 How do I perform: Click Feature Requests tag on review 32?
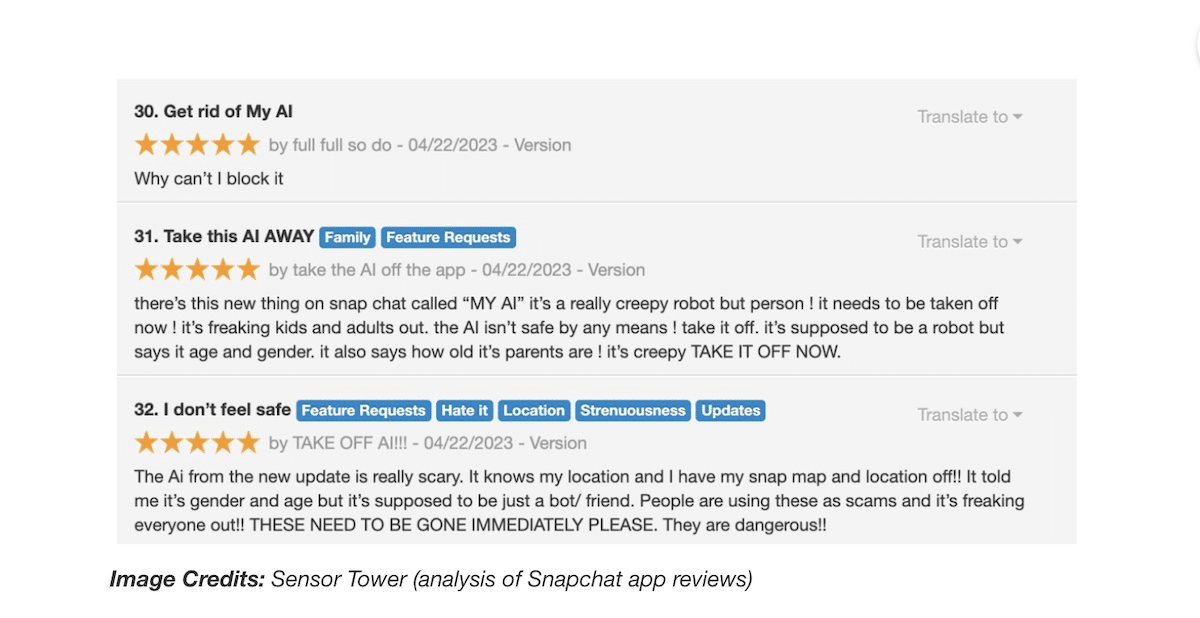(364, 411)
